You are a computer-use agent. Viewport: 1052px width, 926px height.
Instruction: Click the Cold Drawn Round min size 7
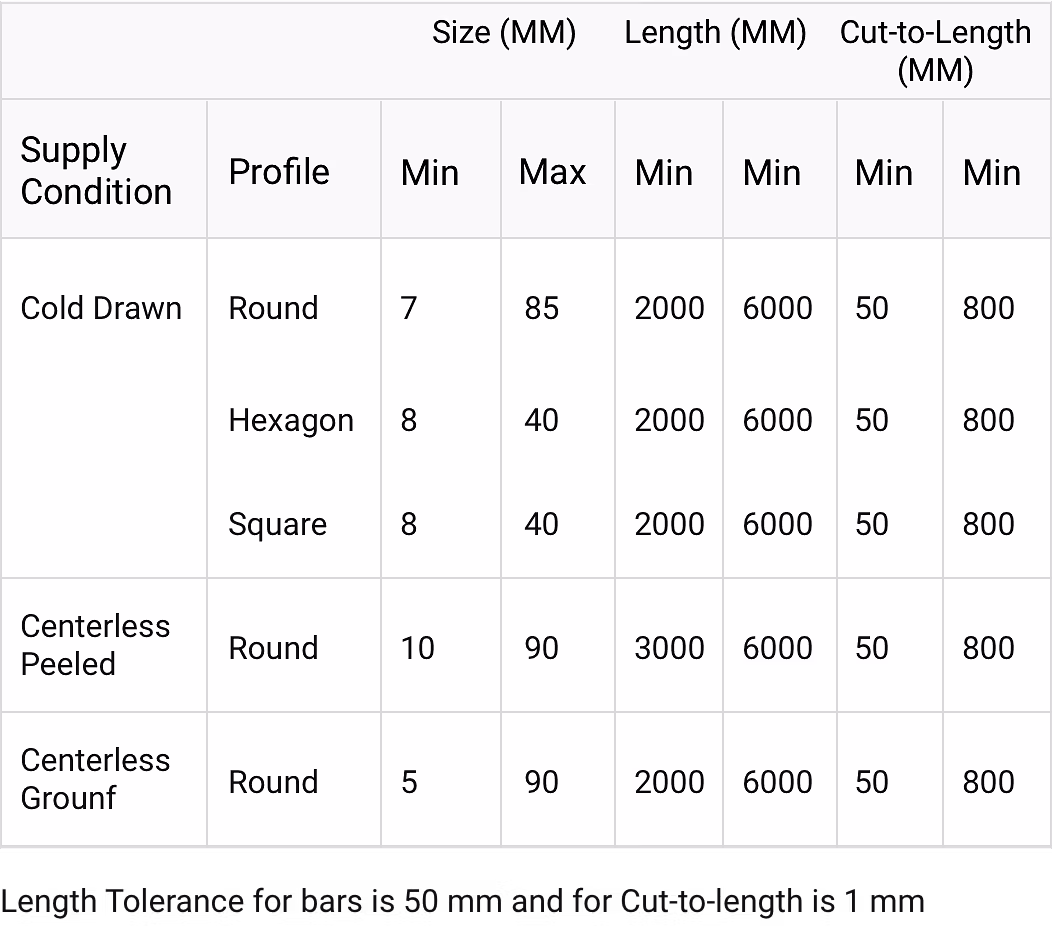point(408,308)
